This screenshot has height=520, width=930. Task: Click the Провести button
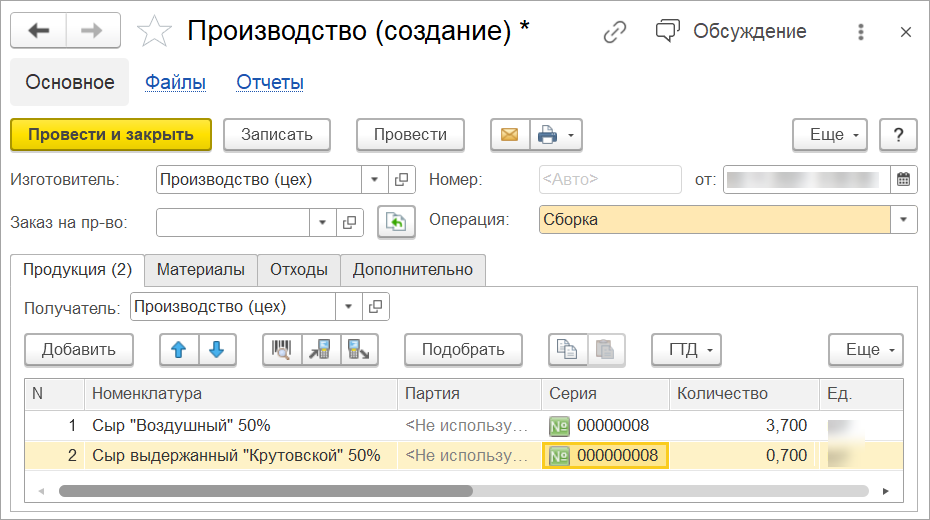410,135
